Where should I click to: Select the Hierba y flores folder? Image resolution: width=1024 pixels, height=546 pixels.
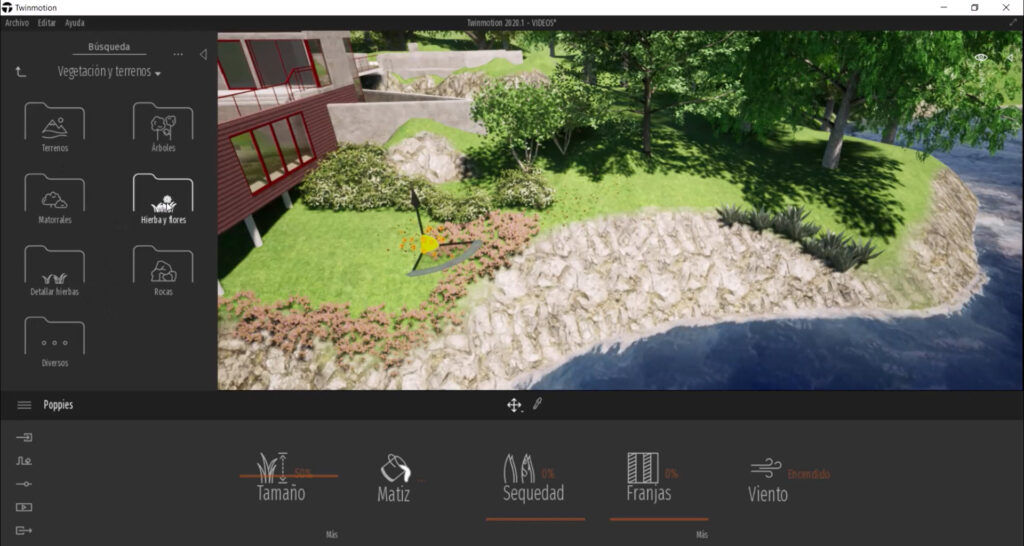[x=163, y=196]
